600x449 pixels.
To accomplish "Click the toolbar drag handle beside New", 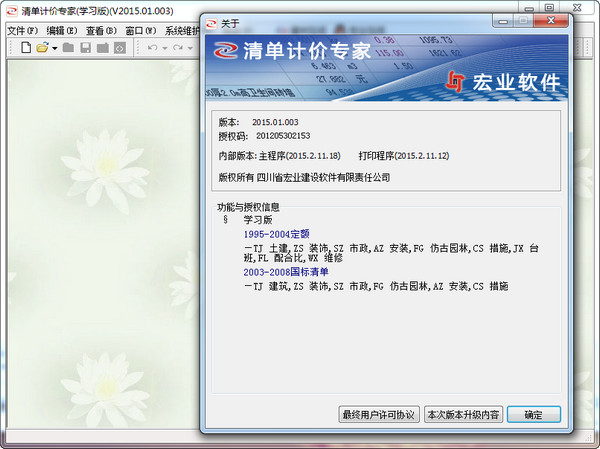I will click(x=11, y=48).
